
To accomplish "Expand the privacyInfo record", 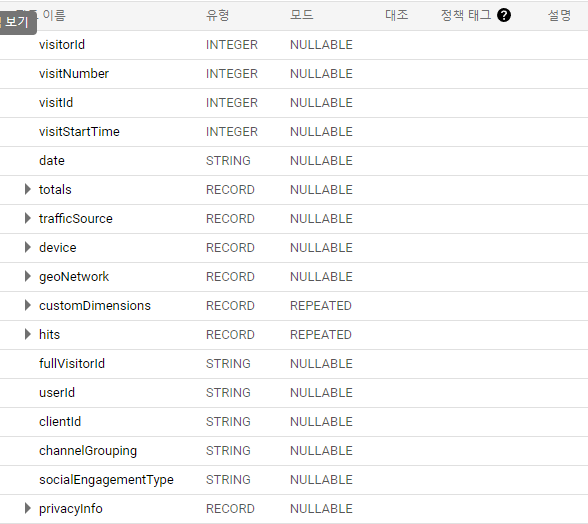I will click(27, 508).
